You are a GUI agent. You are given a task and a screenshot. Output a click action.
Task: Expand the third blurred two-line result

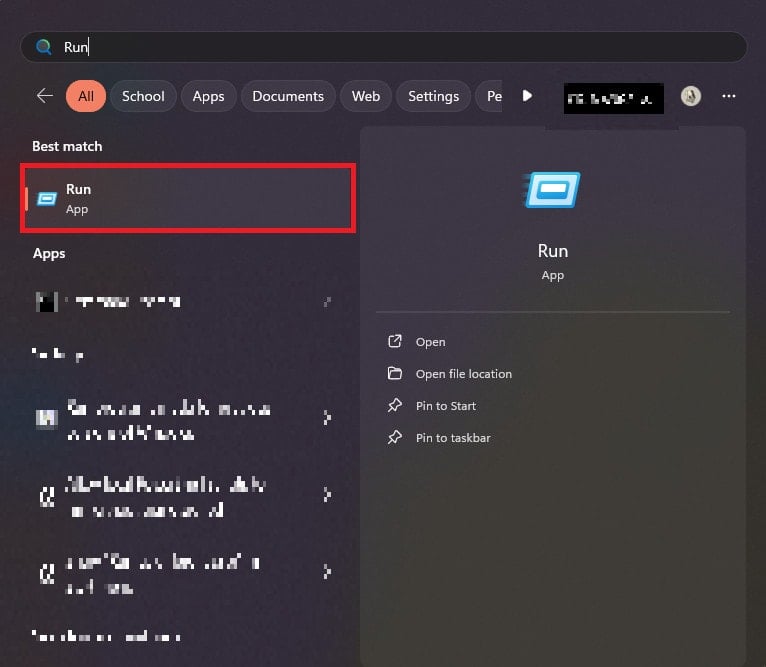(328, 495)
